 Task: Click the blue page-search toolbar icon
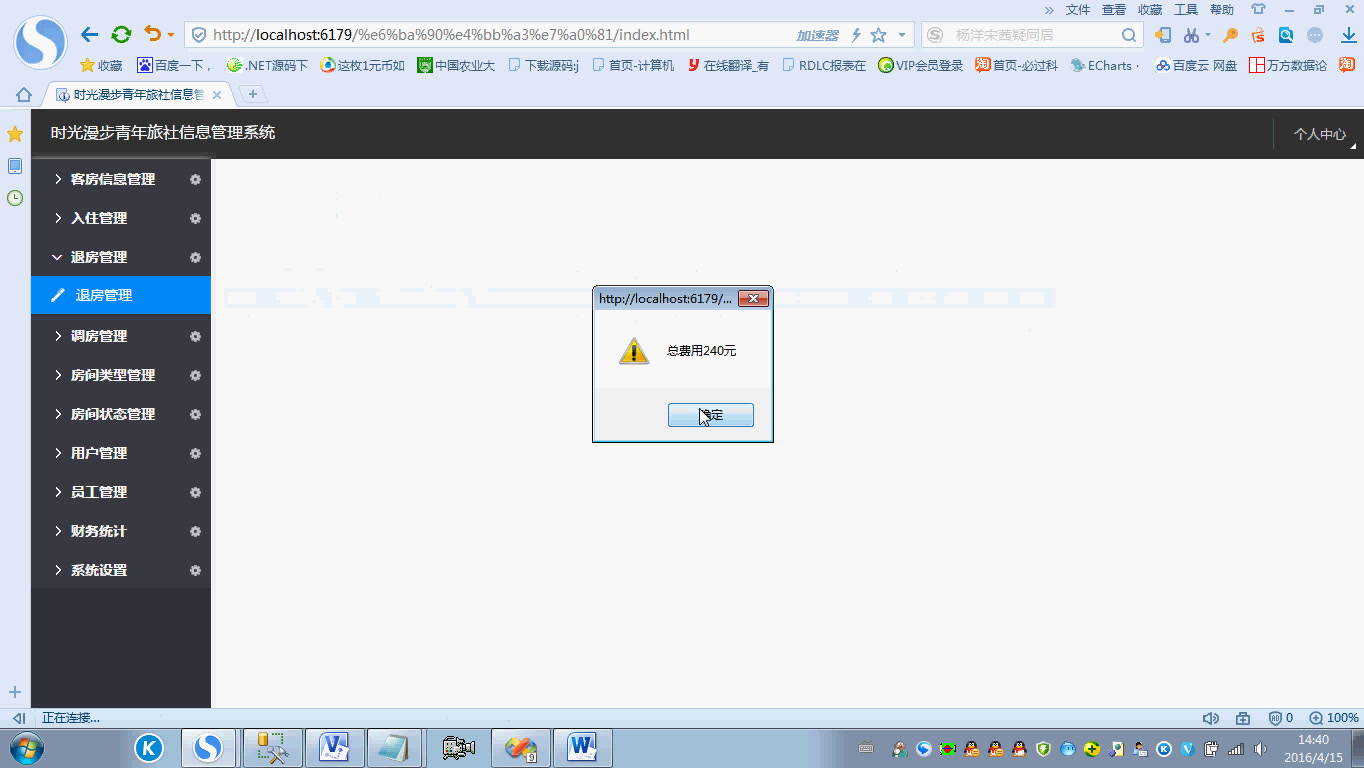pos(1286,35)
